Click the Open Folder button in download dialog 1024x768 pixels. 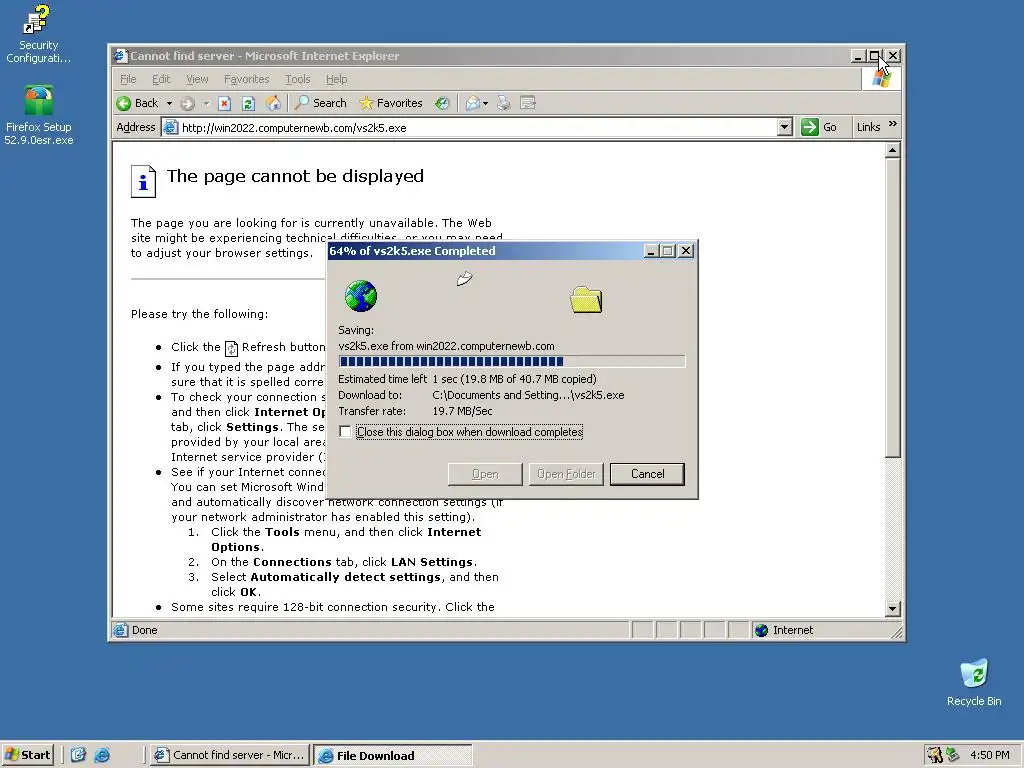point(566,474)
